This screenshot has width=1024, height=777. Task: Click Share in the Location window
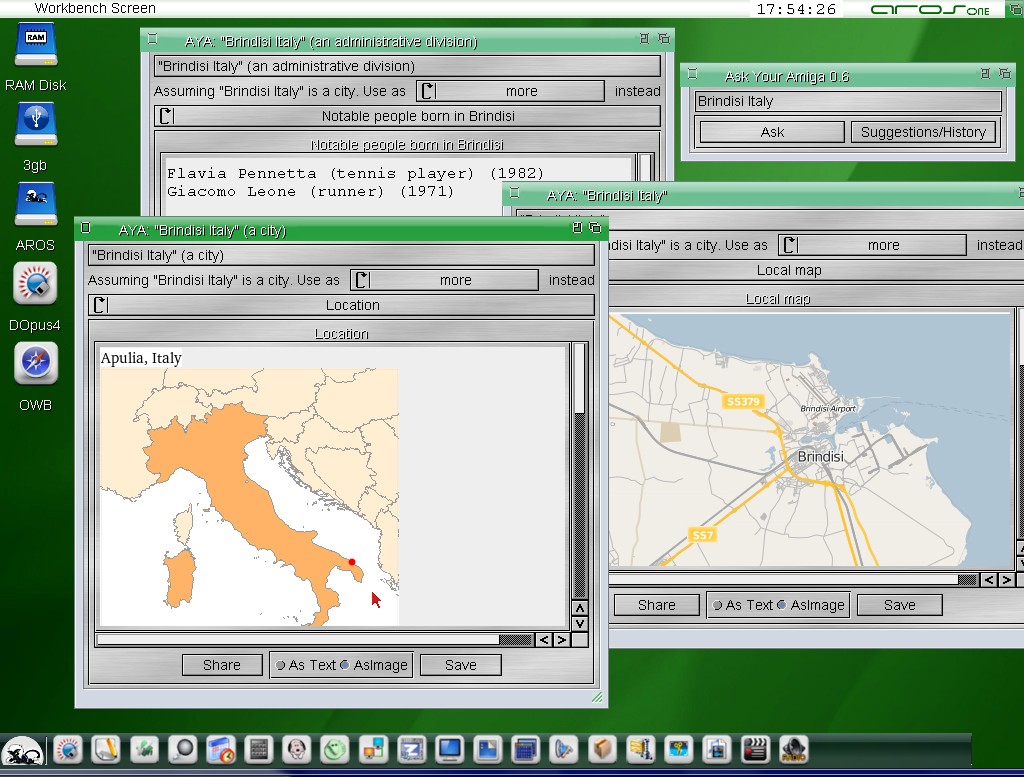(221, 665)
